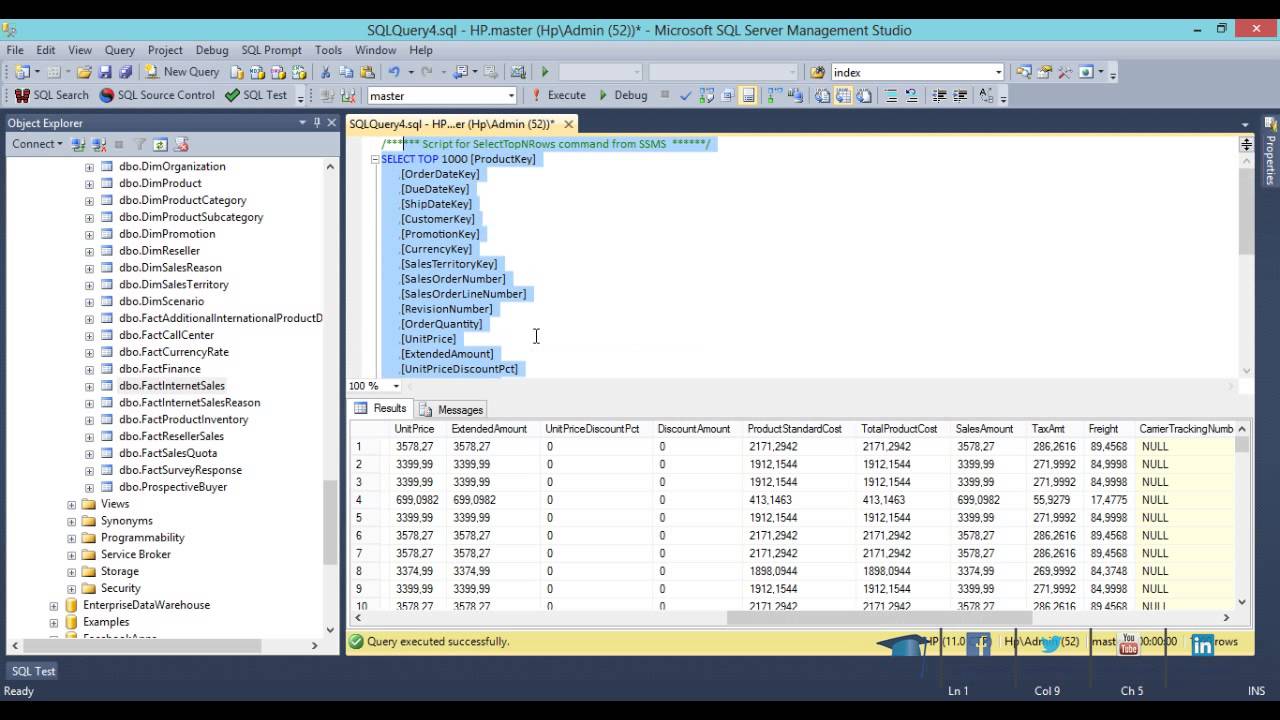Click the SQL Test toolbar button
The height and width of the screenshot is (720, 1280).
257,95
